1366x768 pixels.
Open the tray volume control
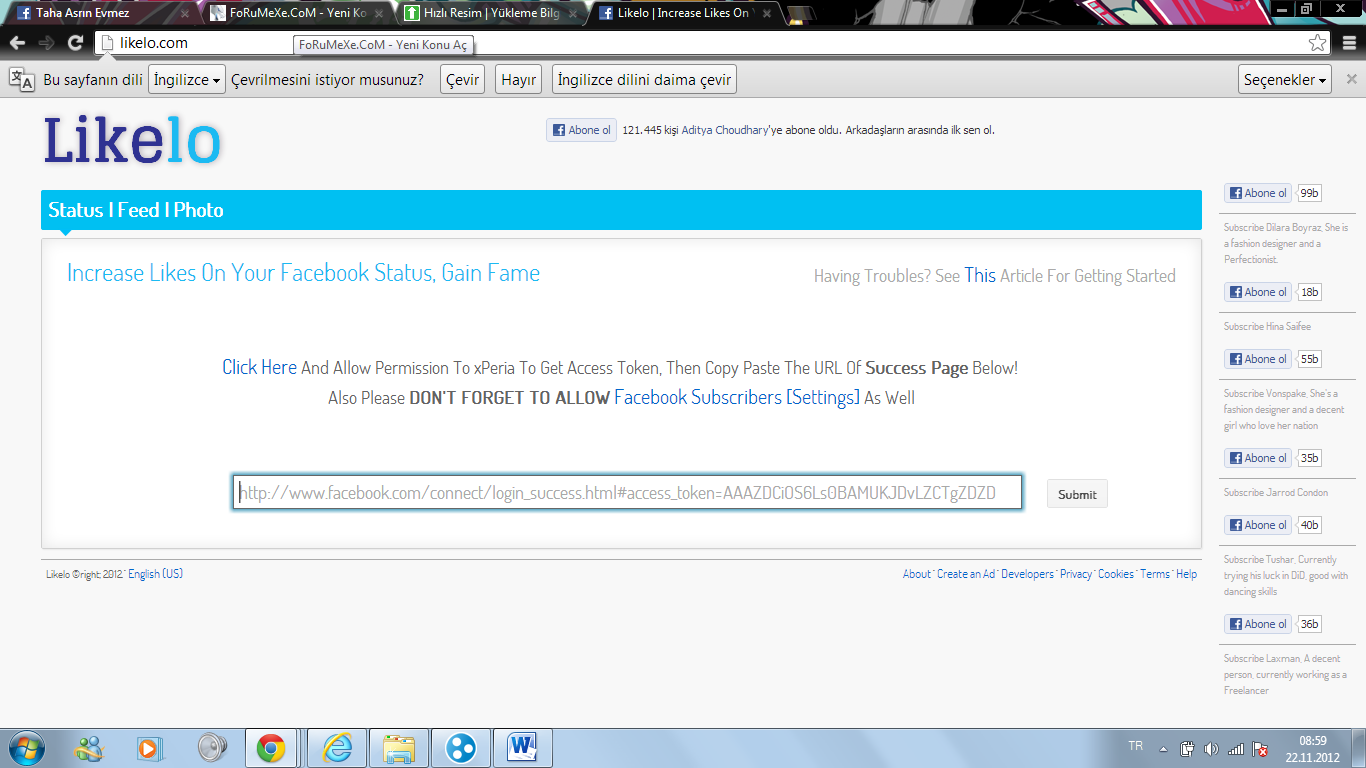tap(1212, 749)
